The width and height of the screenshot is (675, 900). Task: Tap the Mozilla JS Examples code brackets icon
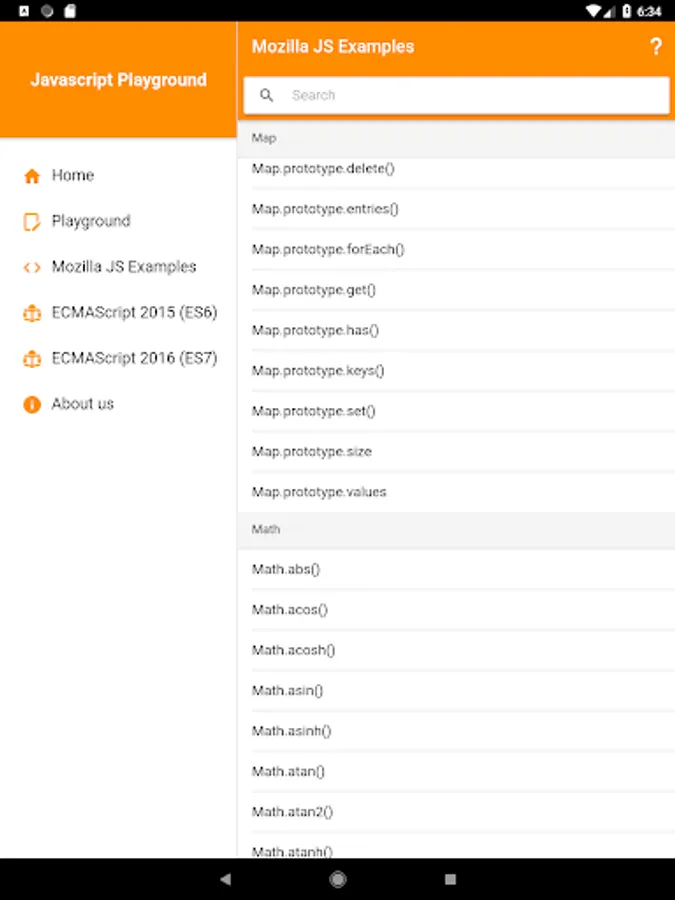(32, 267)
